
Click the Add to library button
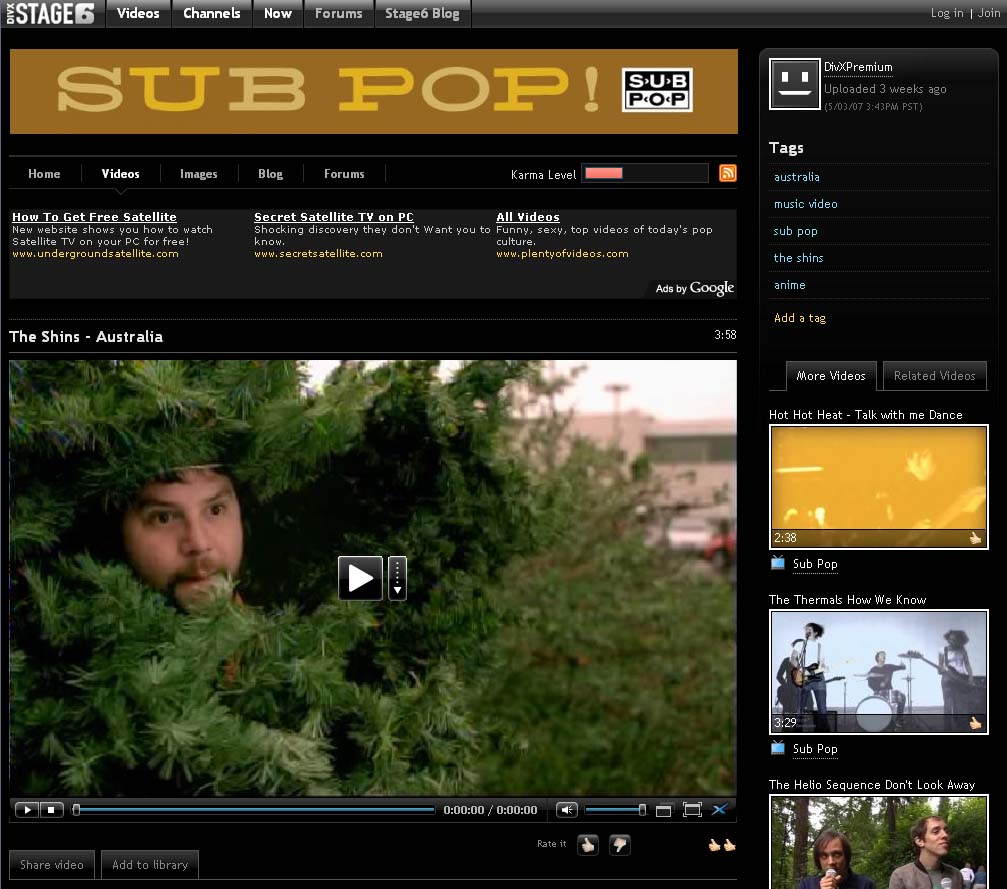[x=150, y=865]
